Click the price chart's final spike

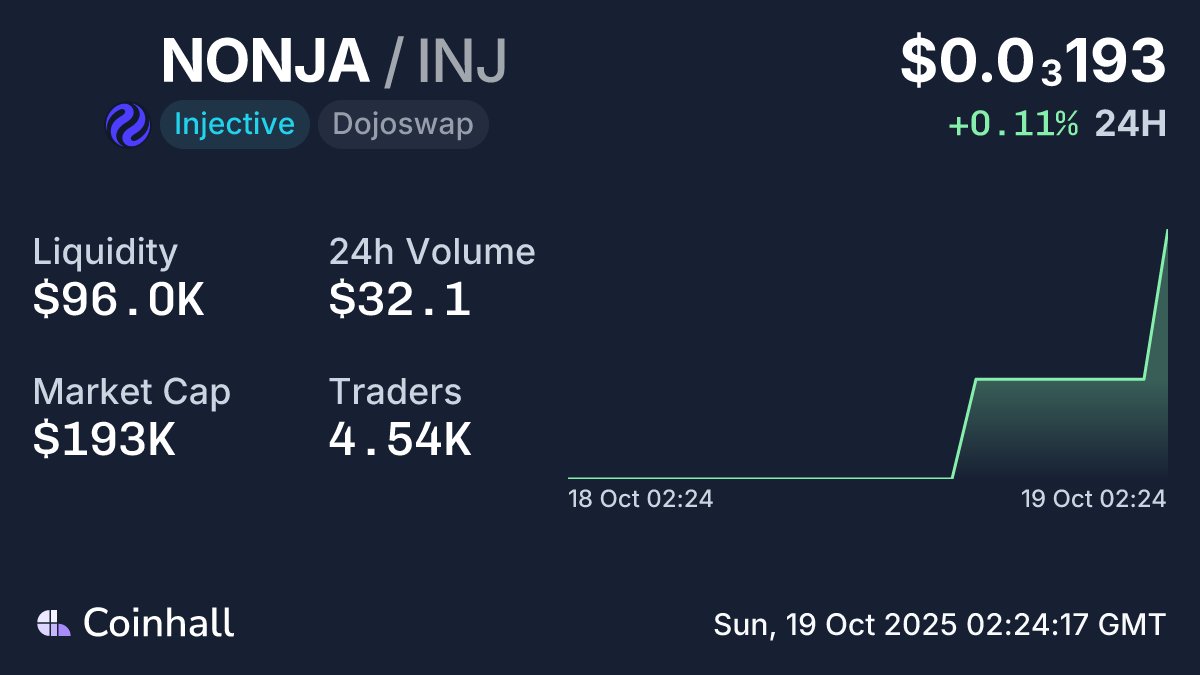1157,300
